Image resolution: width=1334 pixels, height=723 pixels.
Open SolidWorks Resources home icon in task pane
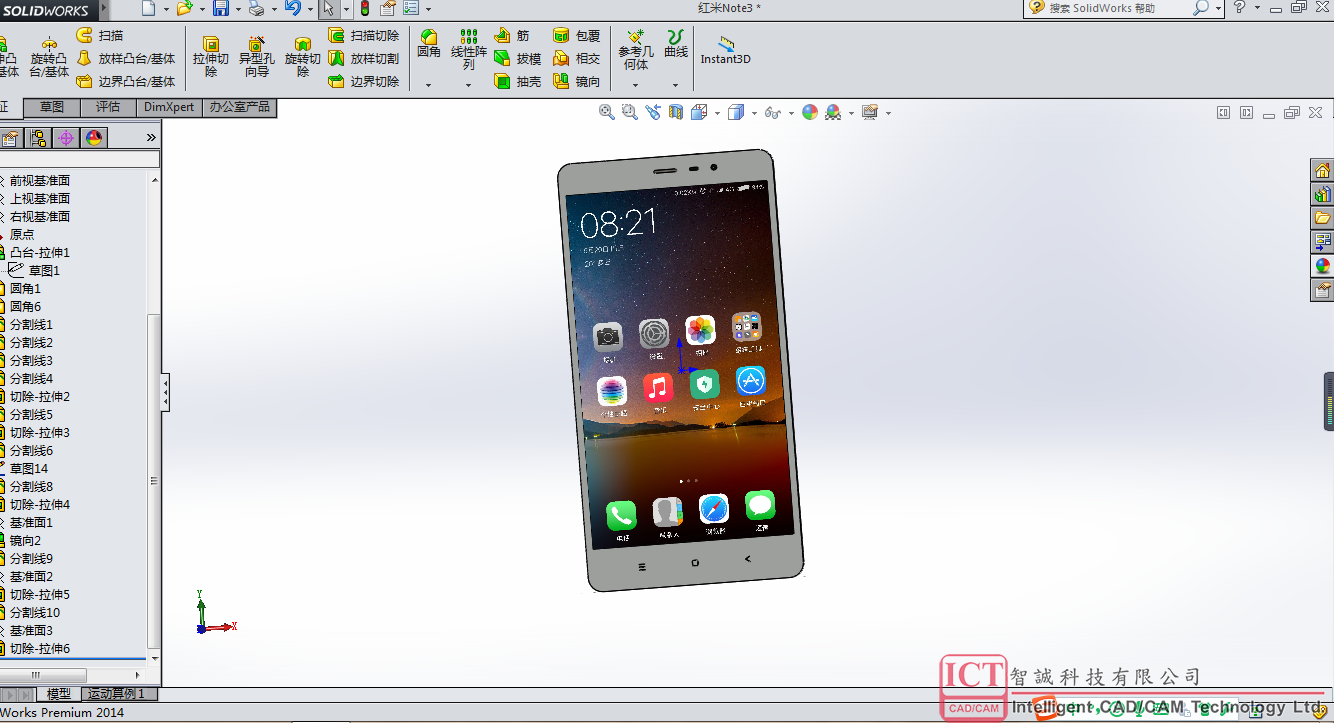pos(1322,169)
